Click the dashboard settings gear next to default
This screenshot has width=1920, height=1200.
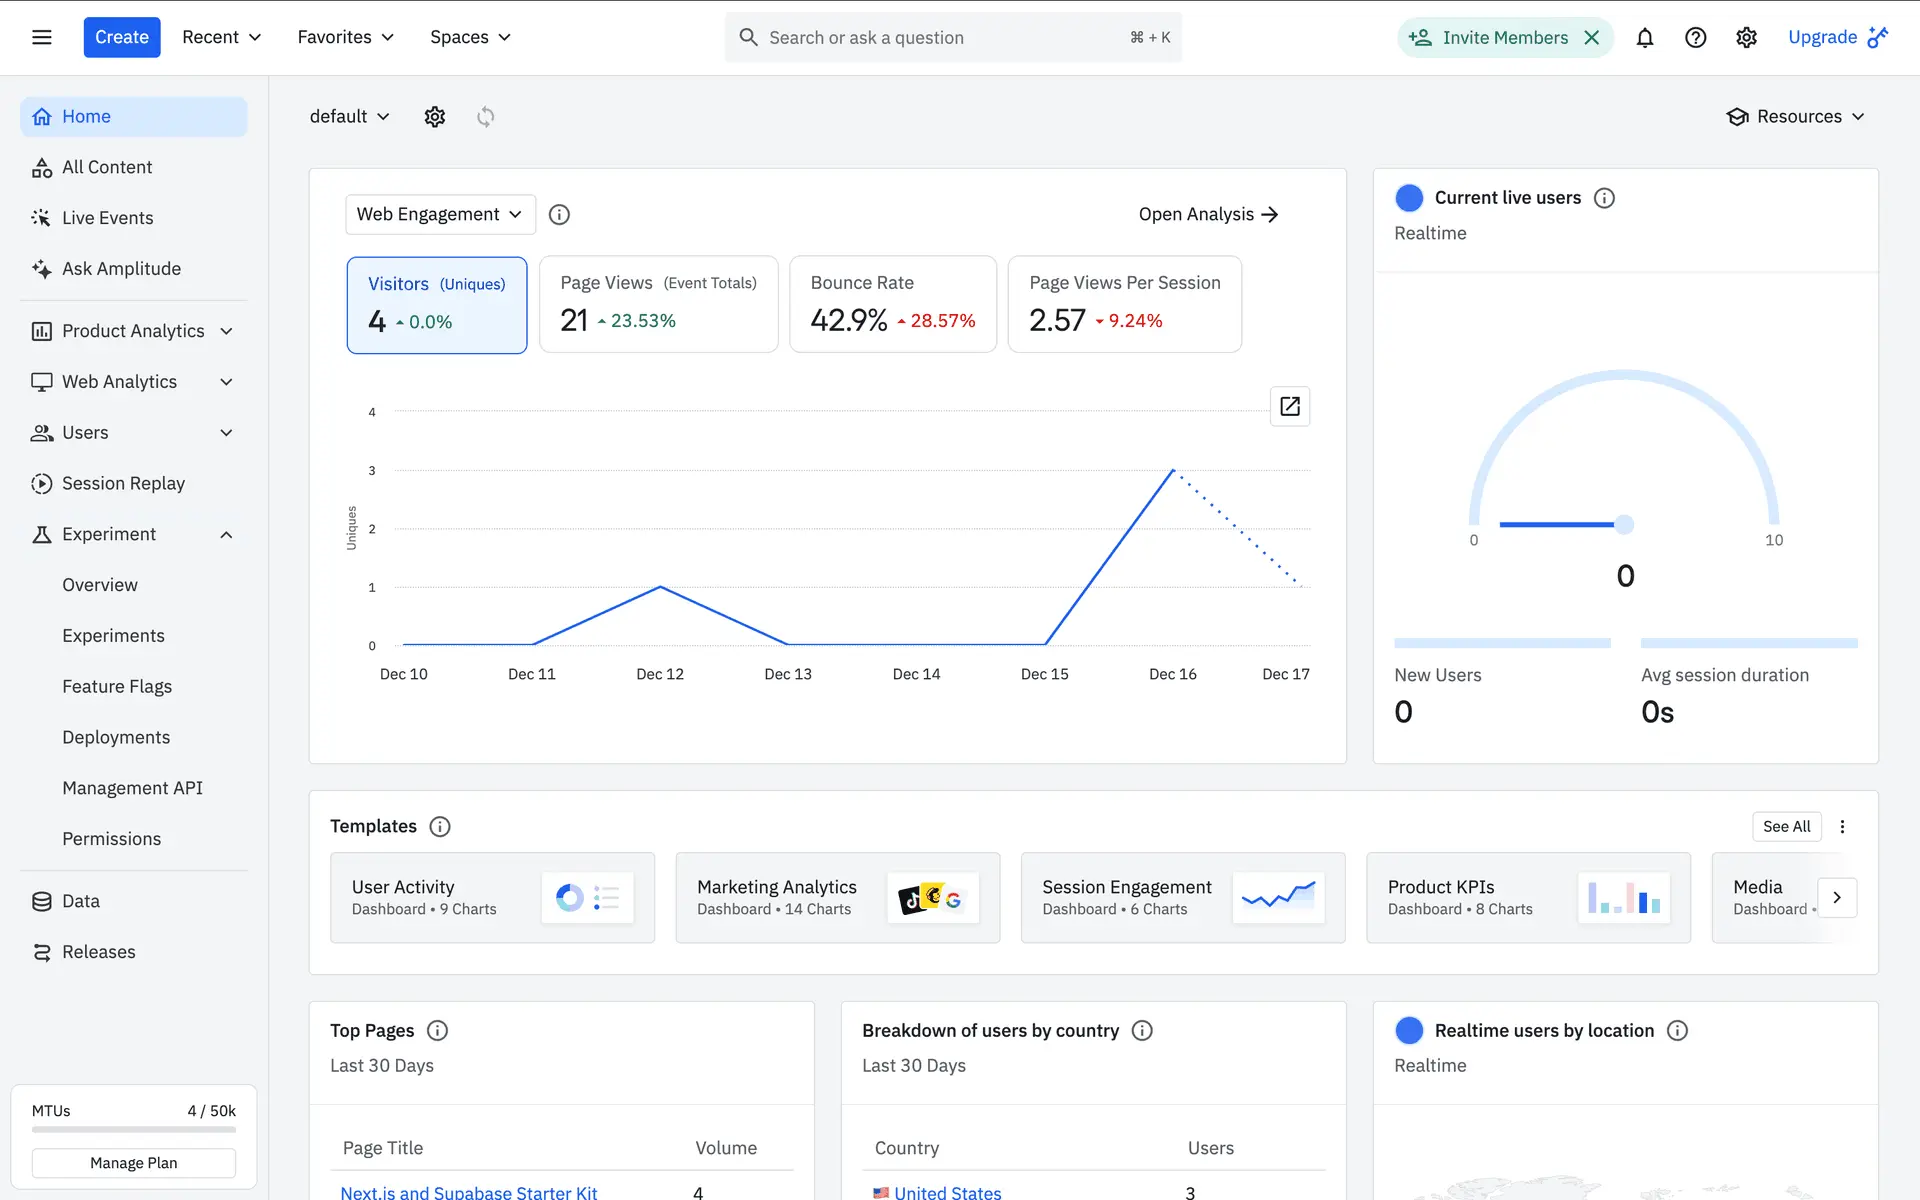click(434, 117)
